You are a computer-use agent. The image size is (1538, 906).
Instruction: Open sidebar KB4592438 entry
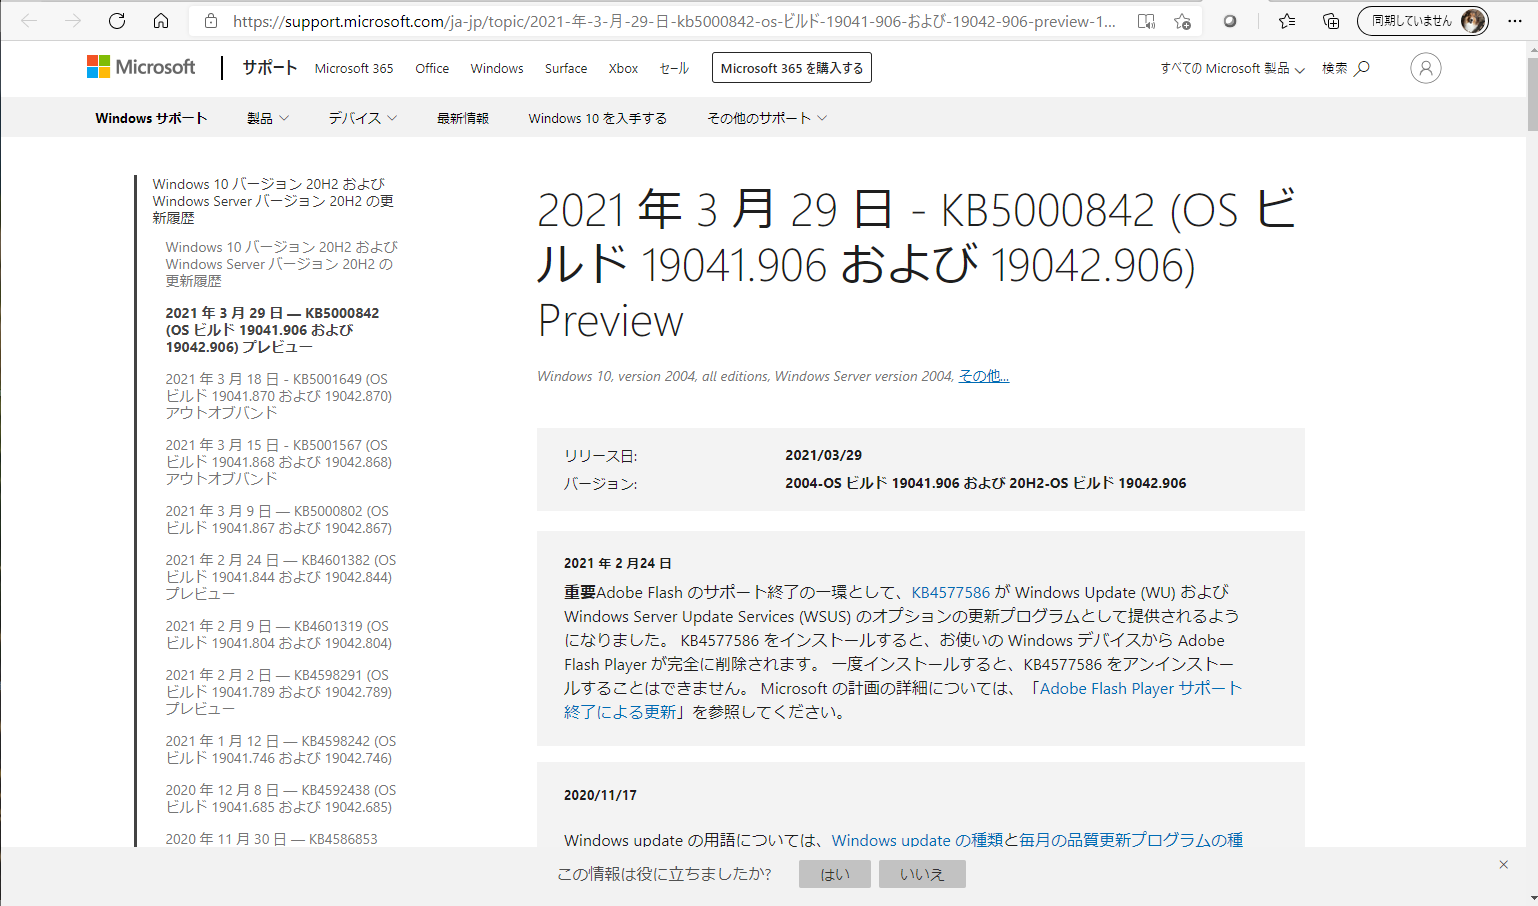point(280,798)
